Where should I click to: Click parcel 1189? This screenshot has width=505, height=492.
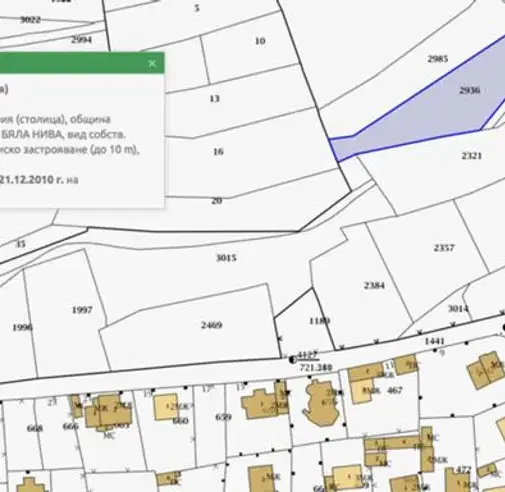coord(319,321)
